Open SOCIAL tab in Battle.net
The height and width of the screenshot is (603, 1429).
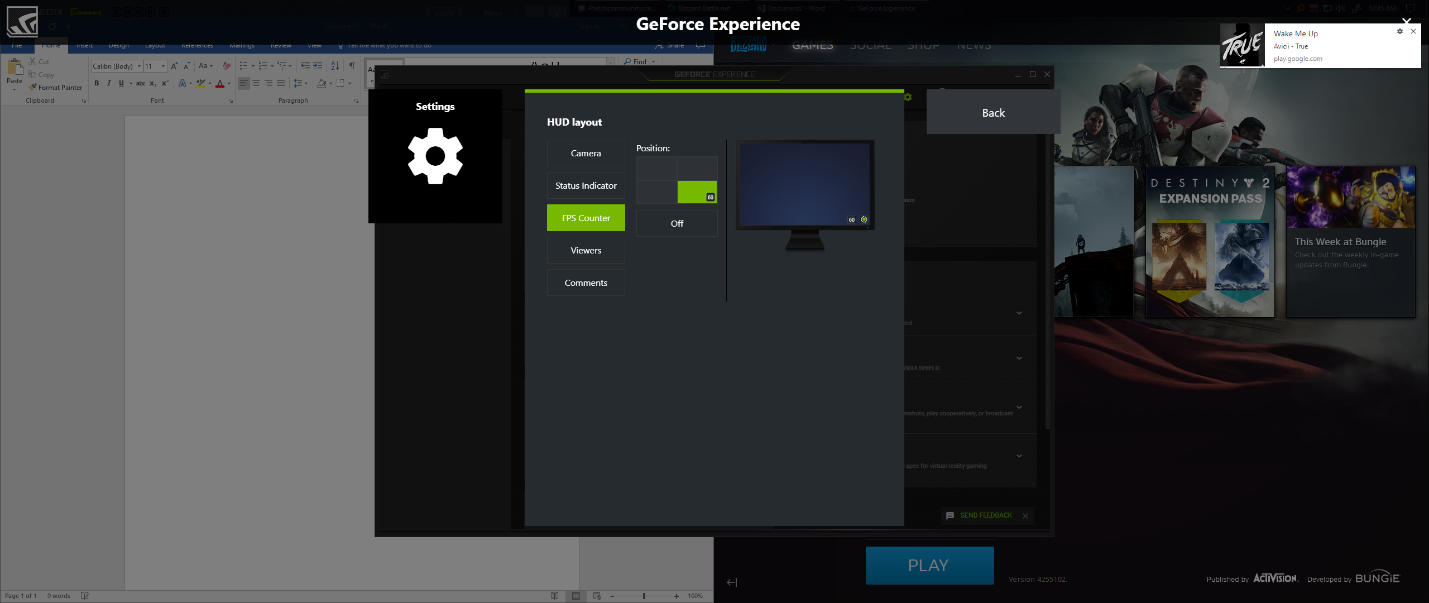(872, 45)
